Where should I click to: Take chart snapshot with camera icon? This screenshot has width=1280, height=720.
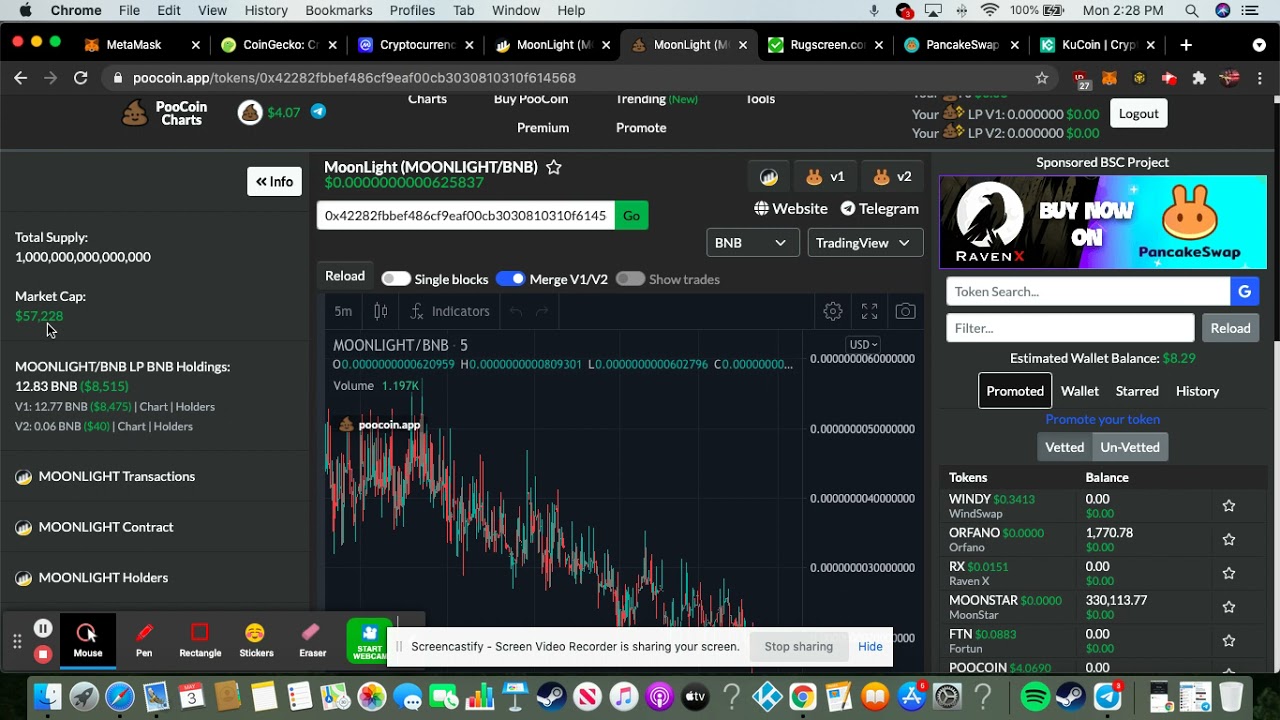pyautogui.click(x=905, y=311)
